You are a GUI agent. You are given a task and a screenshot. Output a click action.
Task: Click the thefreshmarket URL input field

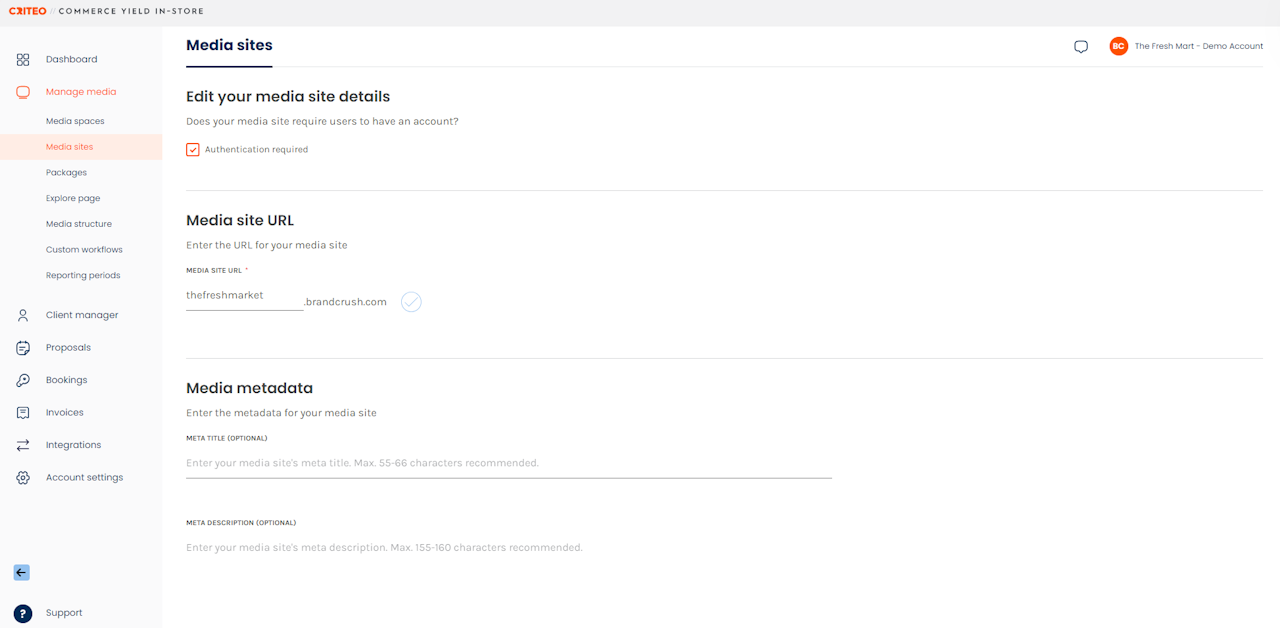245,296
